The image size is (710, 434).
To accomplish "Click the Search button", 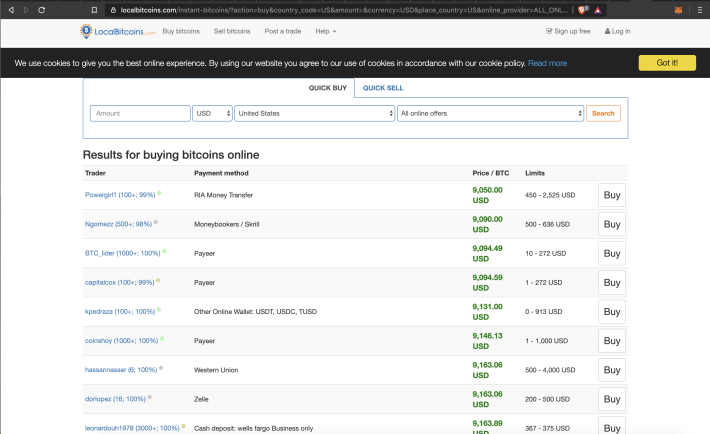I will click(603, 113).
